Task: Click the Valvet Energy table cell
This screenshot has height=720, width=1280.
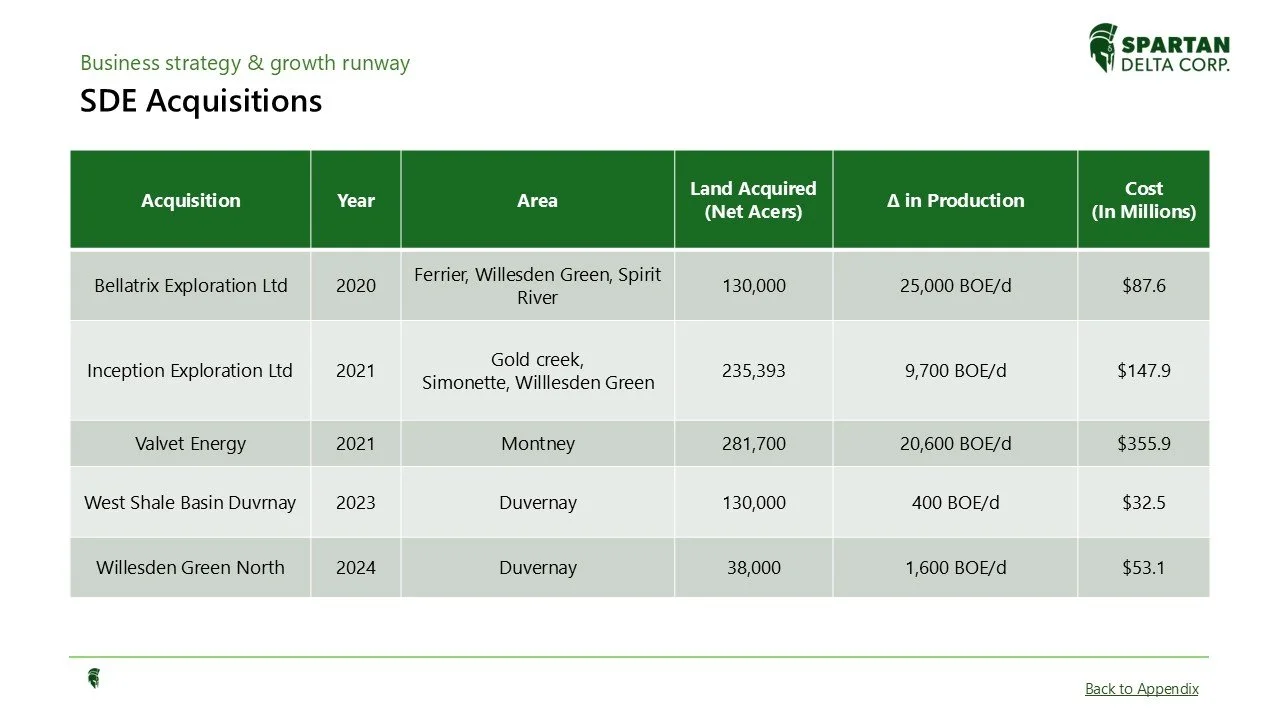Action: (x=190, y=443)
